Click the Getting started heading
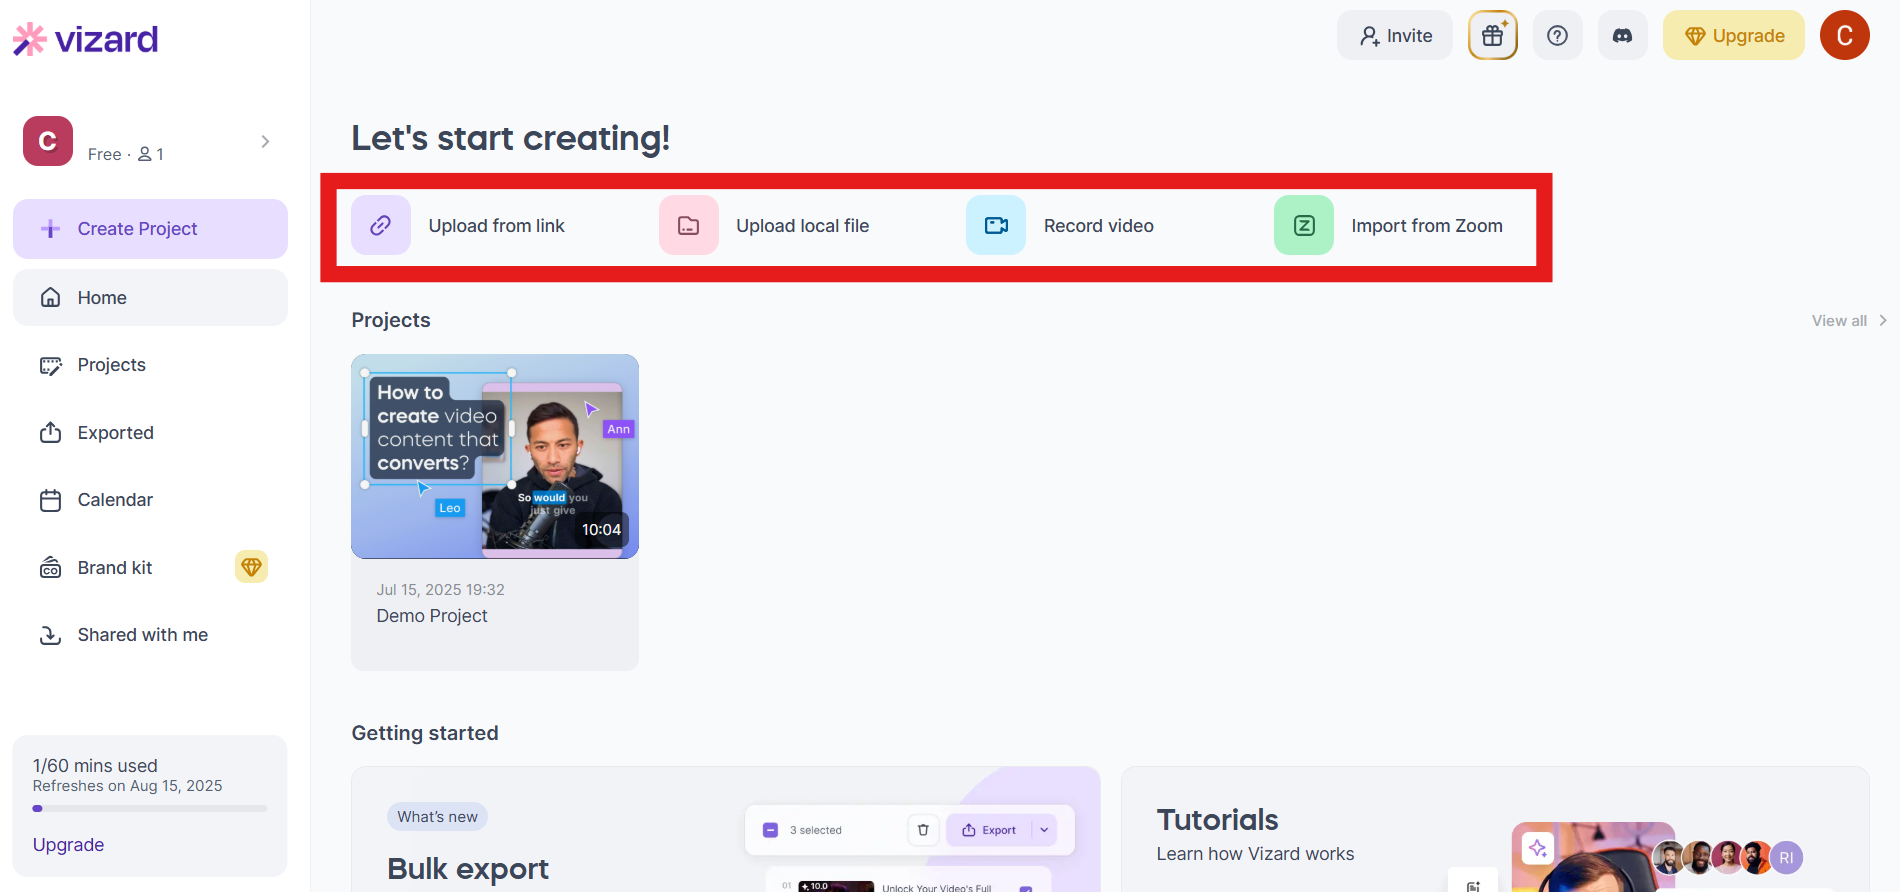The height and width of the screenshot is (892, 1900). coord(425,733)
